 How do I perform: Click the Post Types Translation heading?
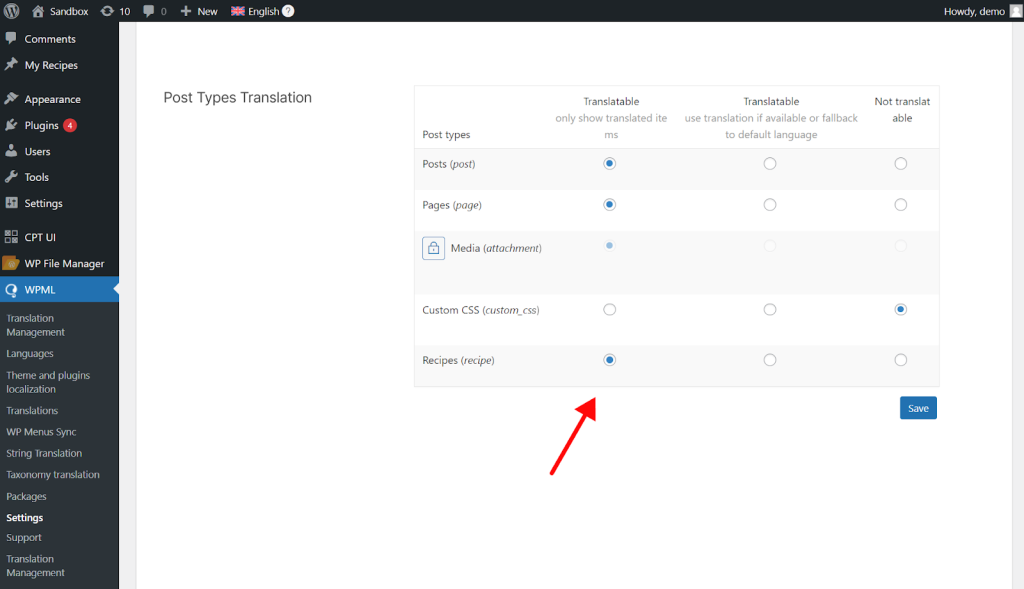point(238,97)
